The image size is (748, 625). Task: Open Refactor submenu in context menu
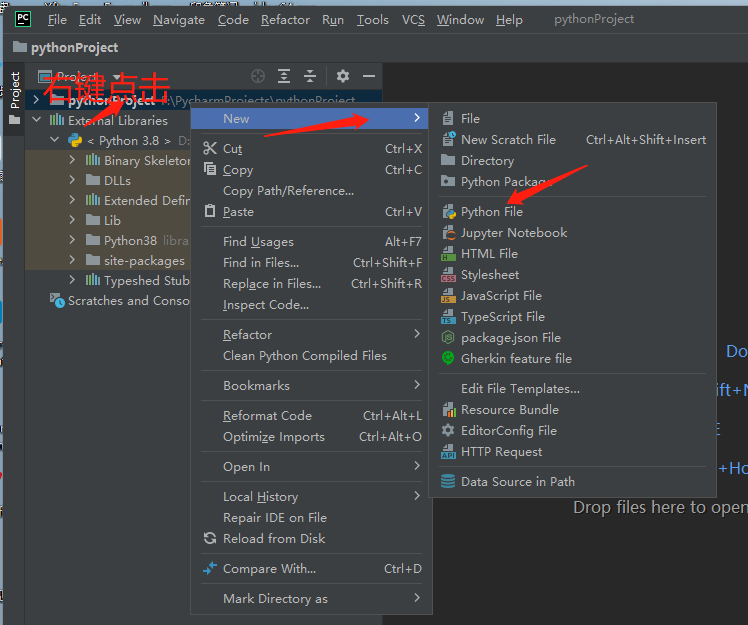coord(312,334)
